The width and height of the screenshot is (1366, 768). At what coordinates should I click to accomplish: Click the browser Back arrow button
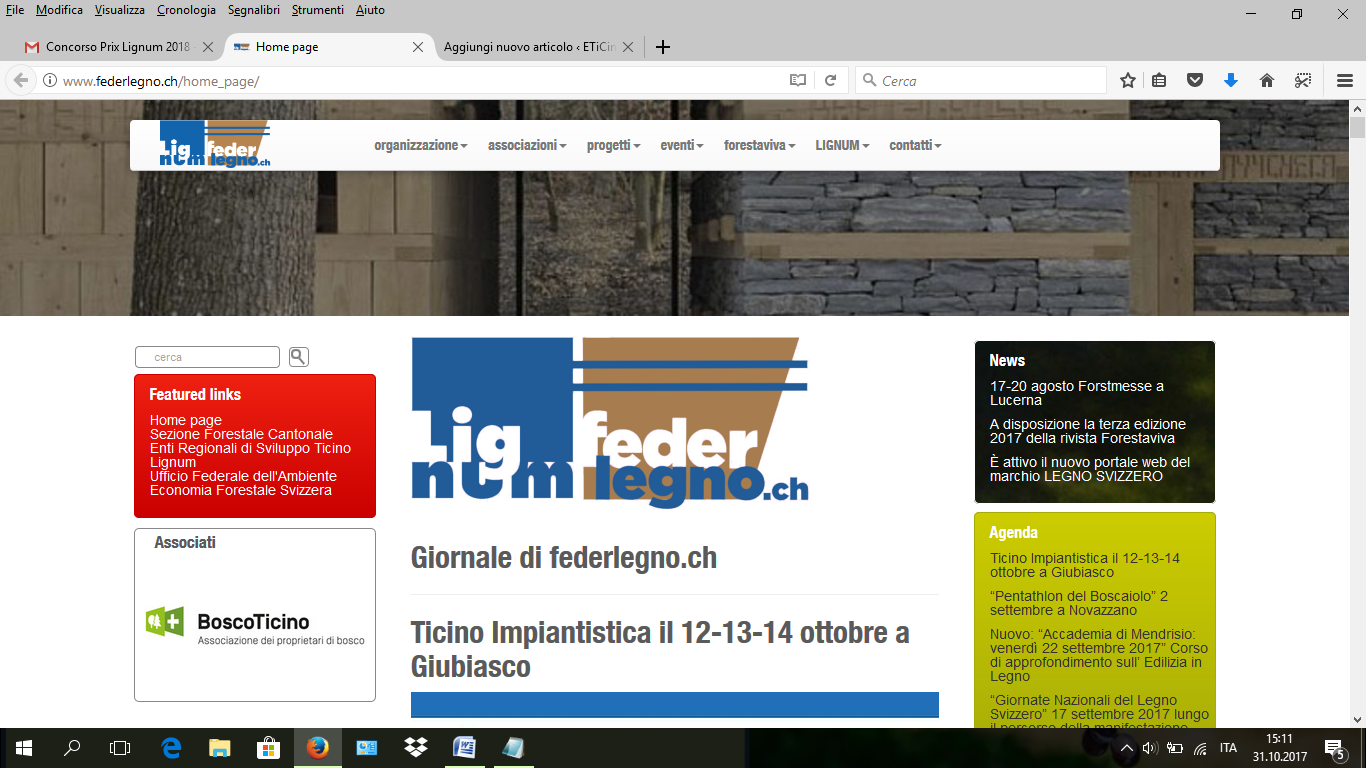(21, 81)
